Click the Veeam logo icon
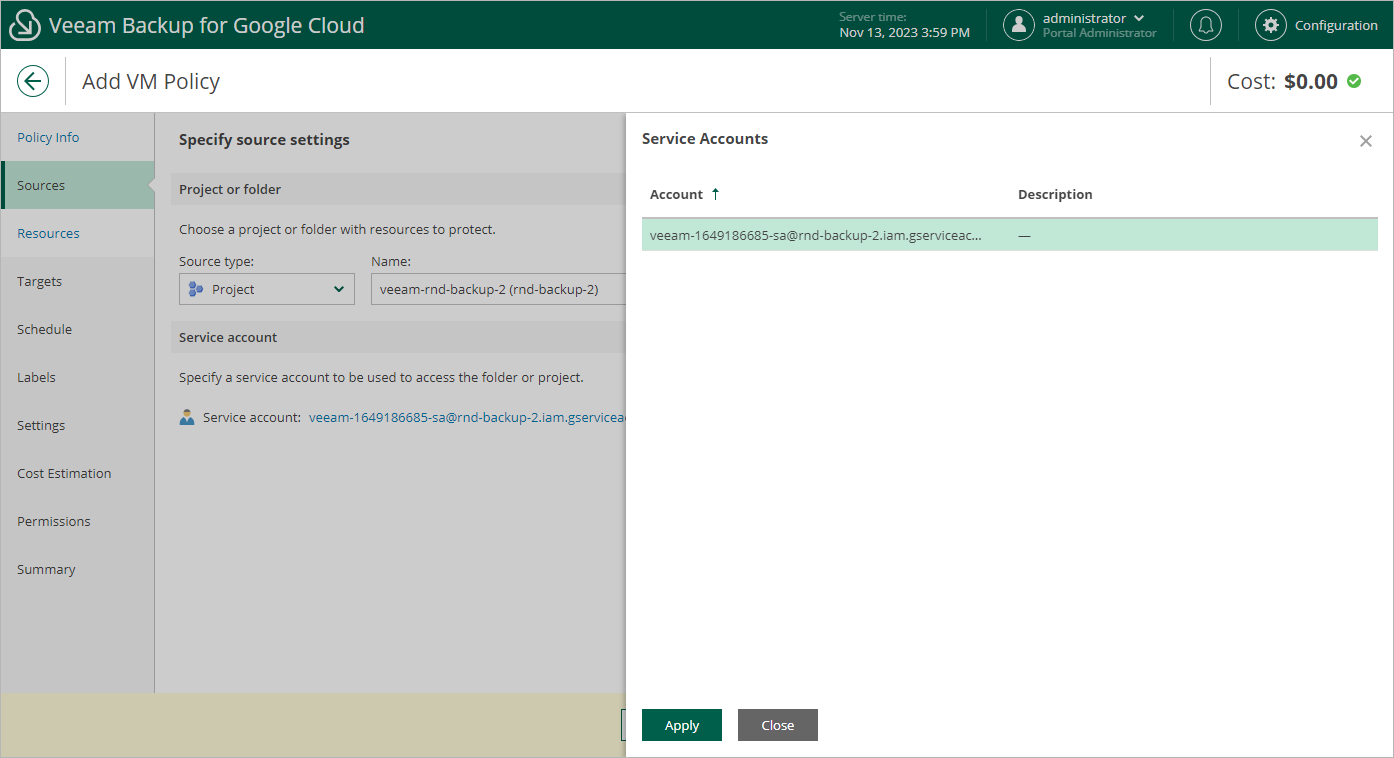 [24, 25]
